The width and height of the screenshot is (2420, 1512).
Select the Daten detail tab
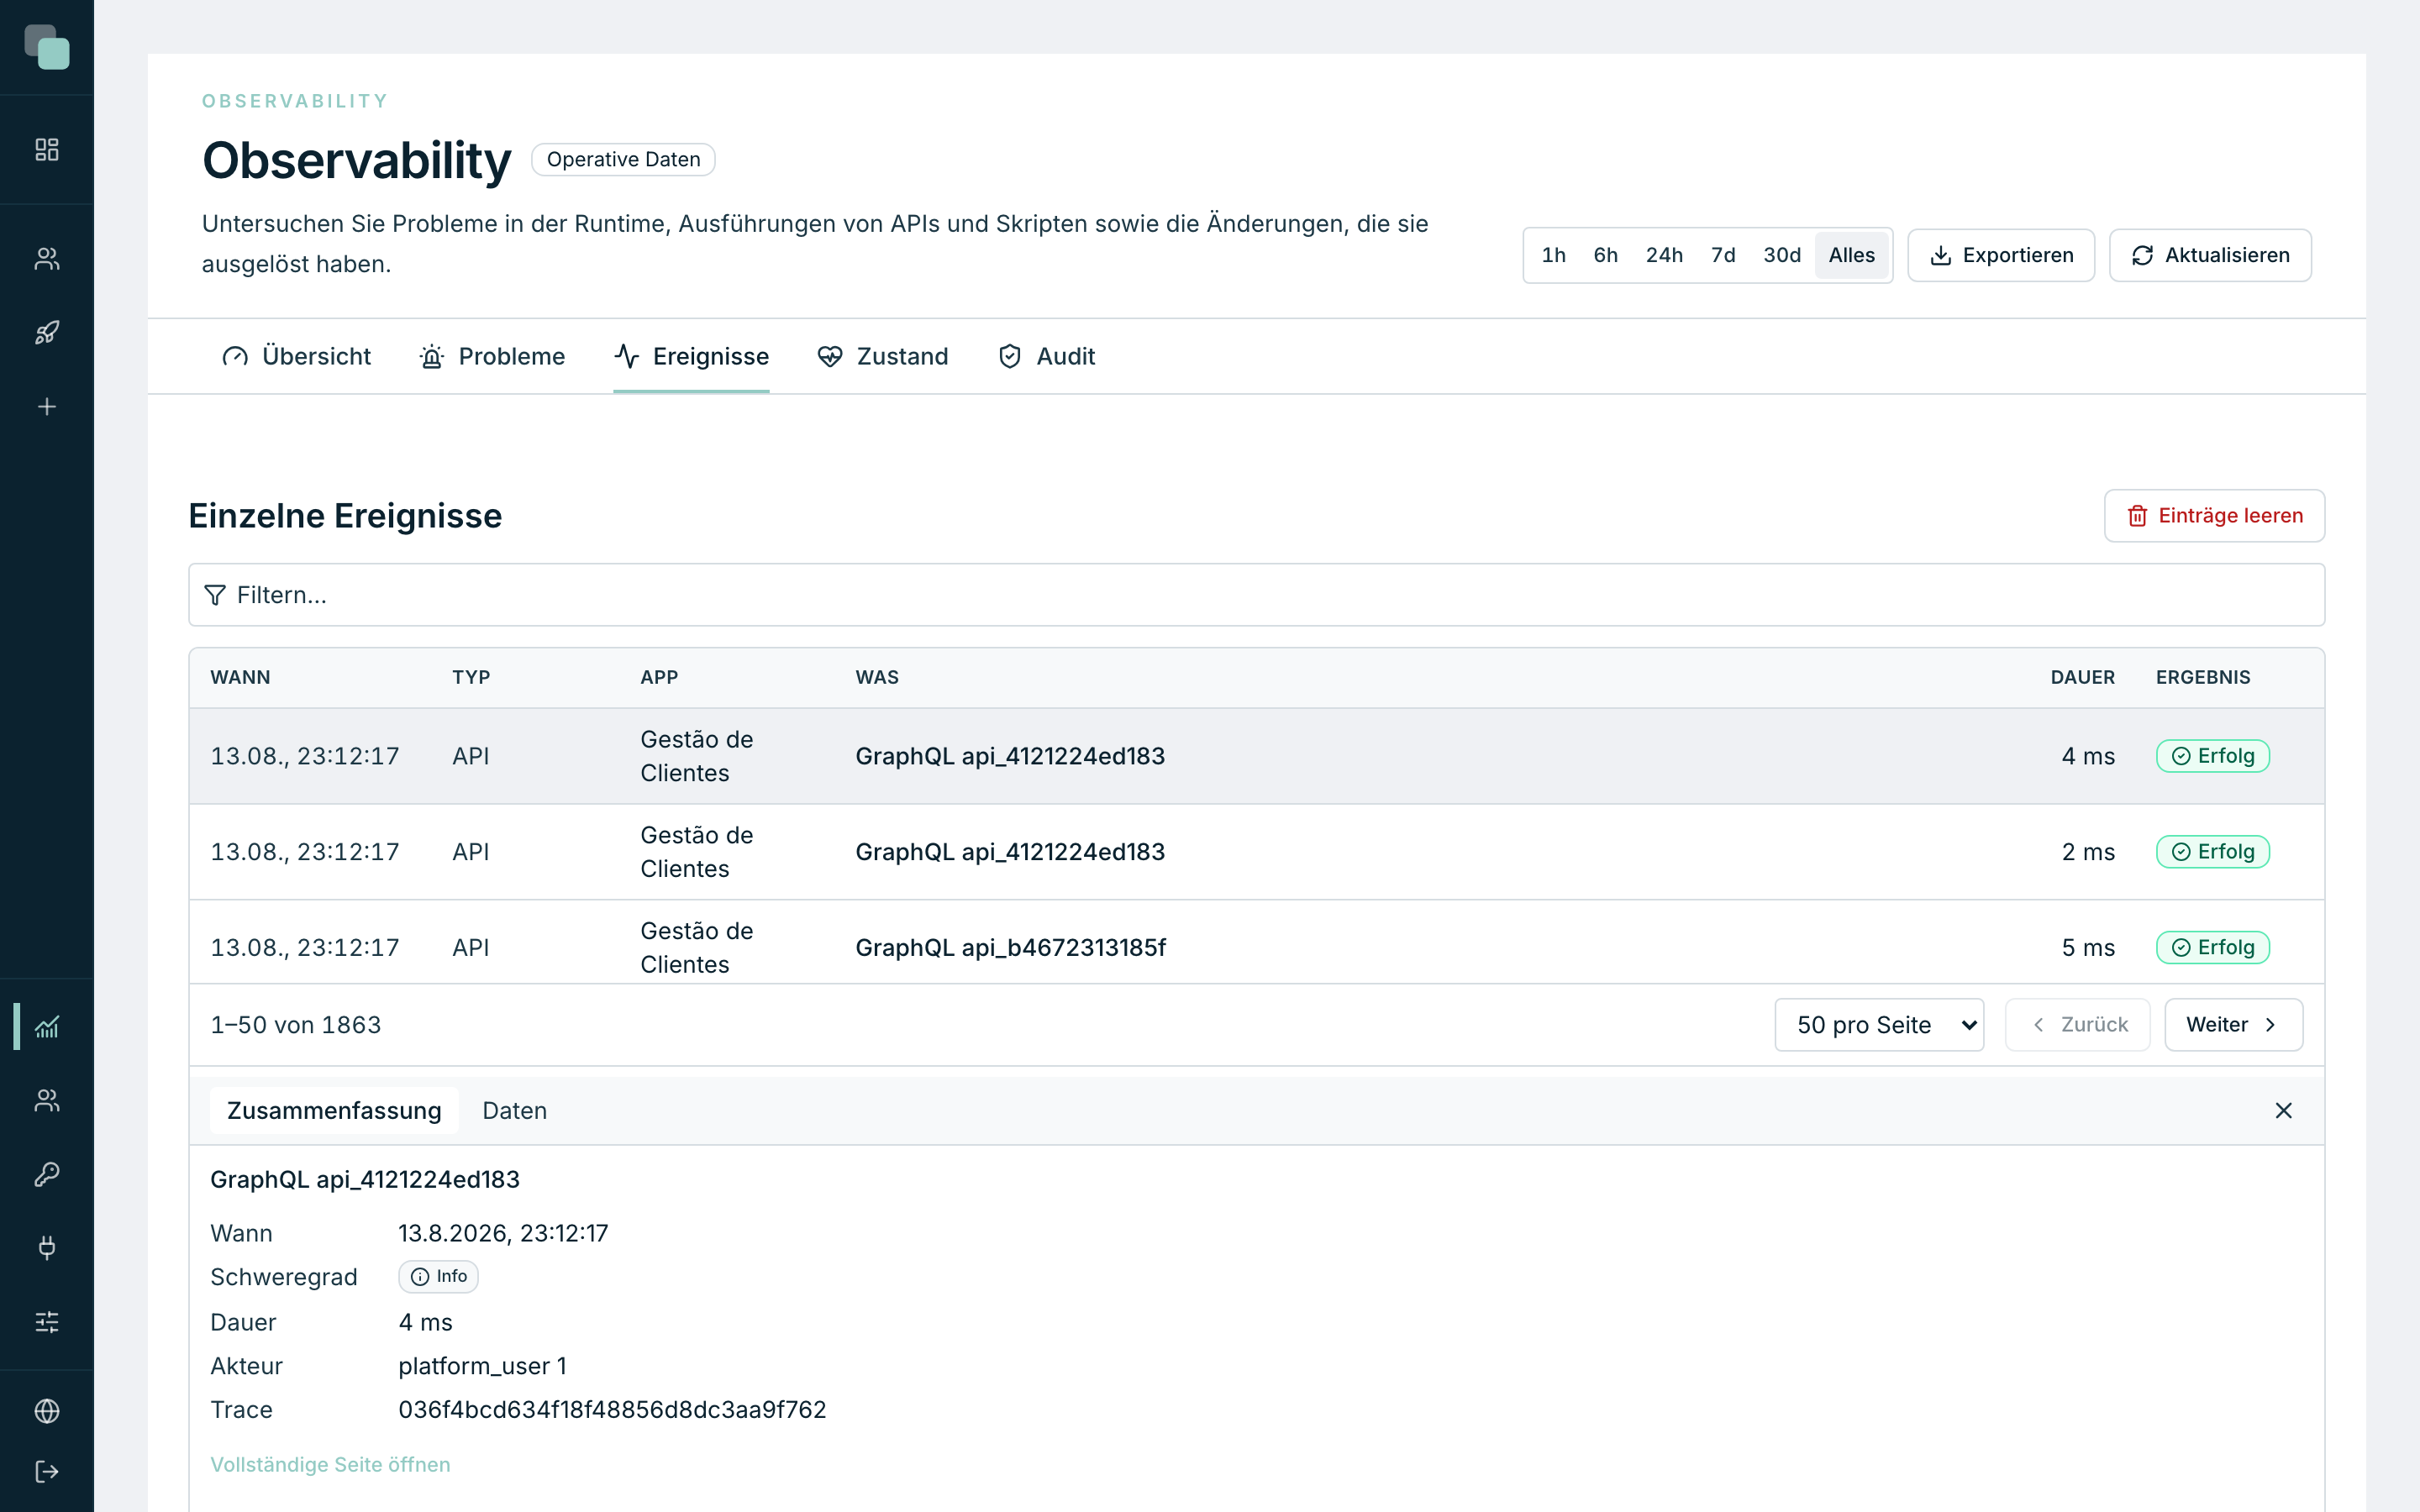[x=514, y=1110]
